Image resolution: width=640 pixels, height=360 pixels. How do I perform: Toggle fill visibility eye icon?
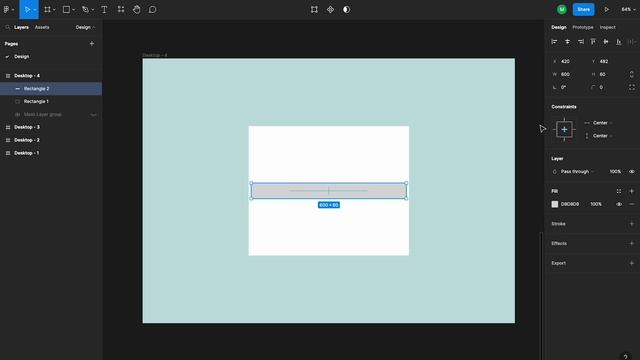(x=619, y=204)
